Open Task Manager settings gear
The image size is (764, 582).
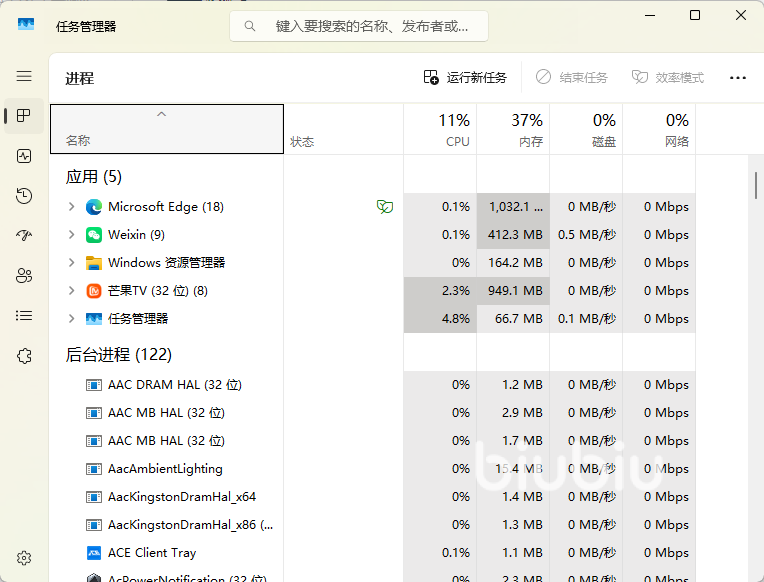coord(24,558)
